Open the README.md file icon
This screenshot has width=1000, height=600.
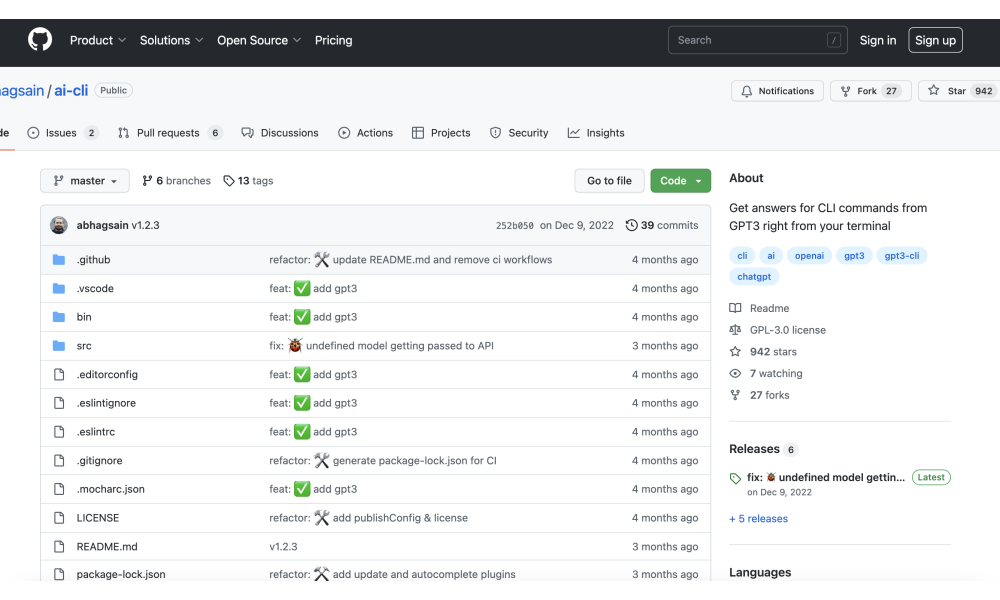(59, 546)
